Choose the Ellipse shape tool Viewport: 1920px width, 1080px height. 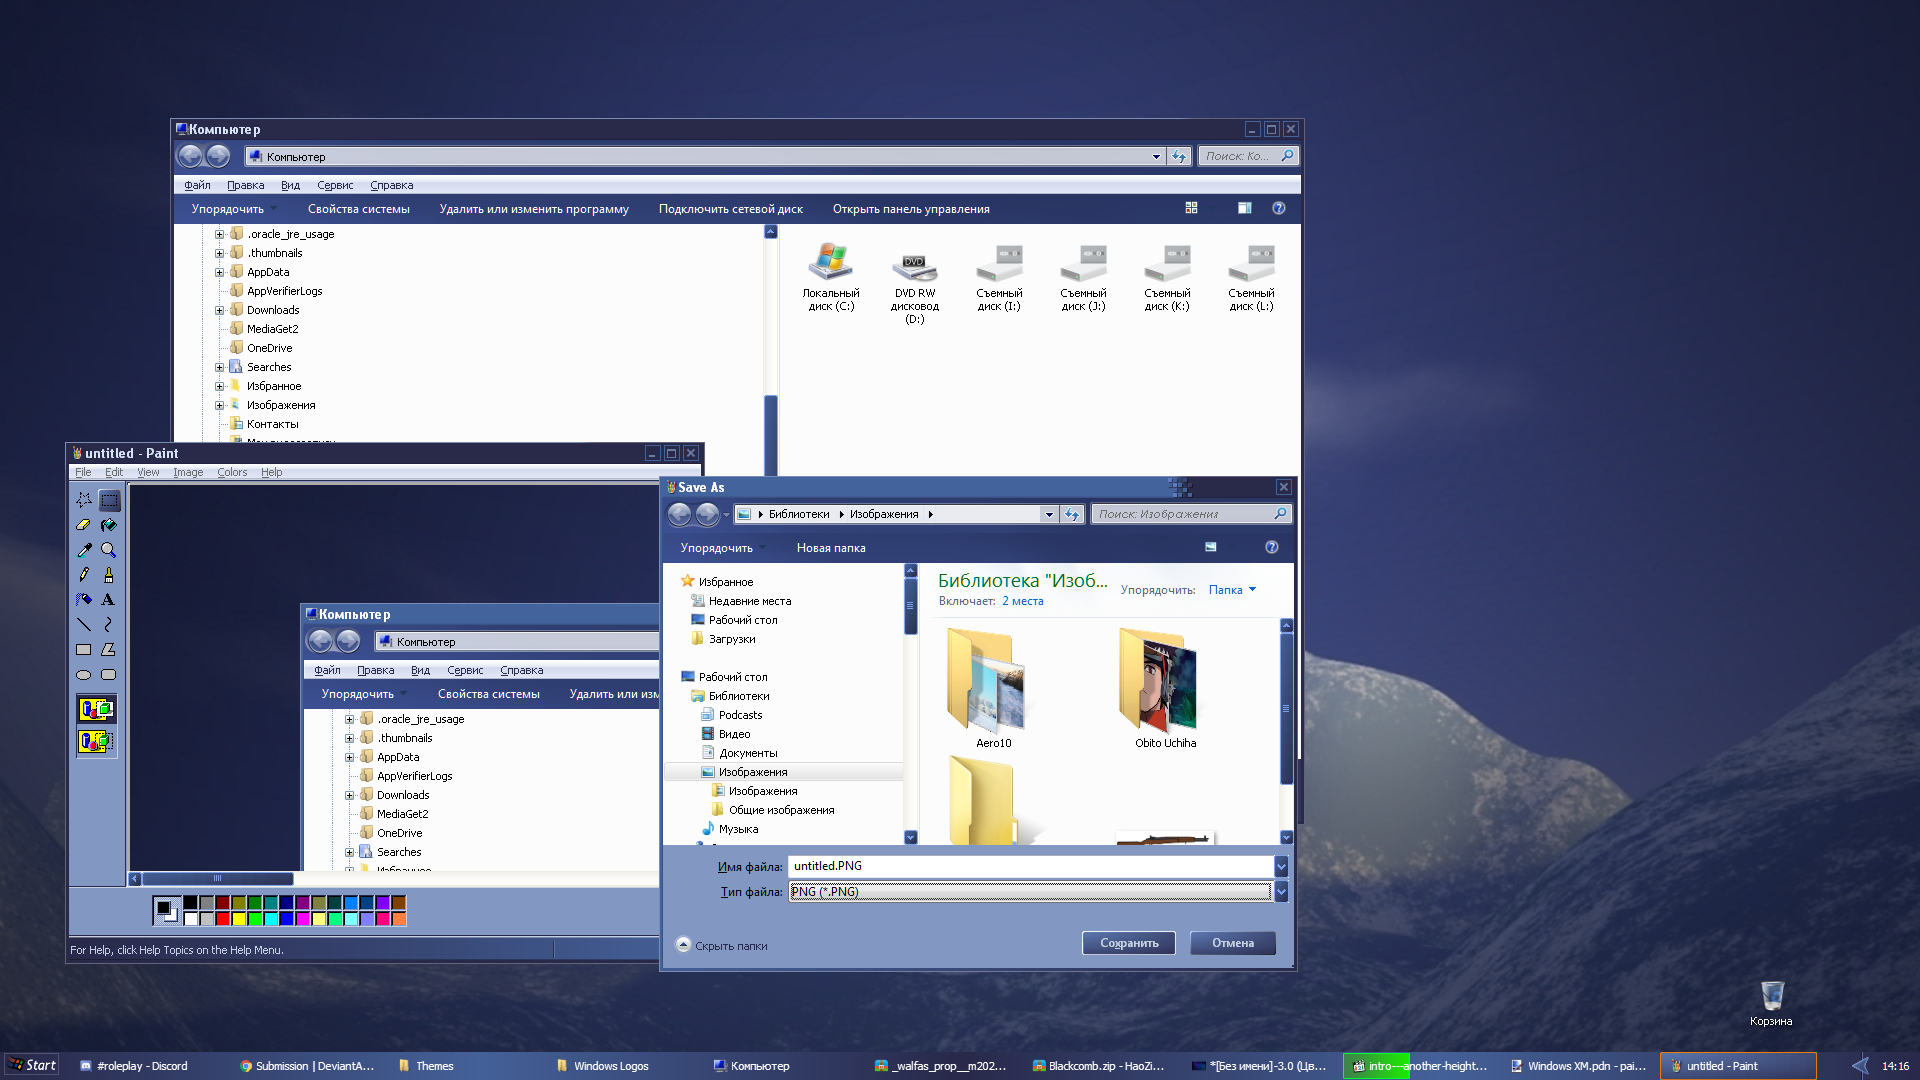84,675
